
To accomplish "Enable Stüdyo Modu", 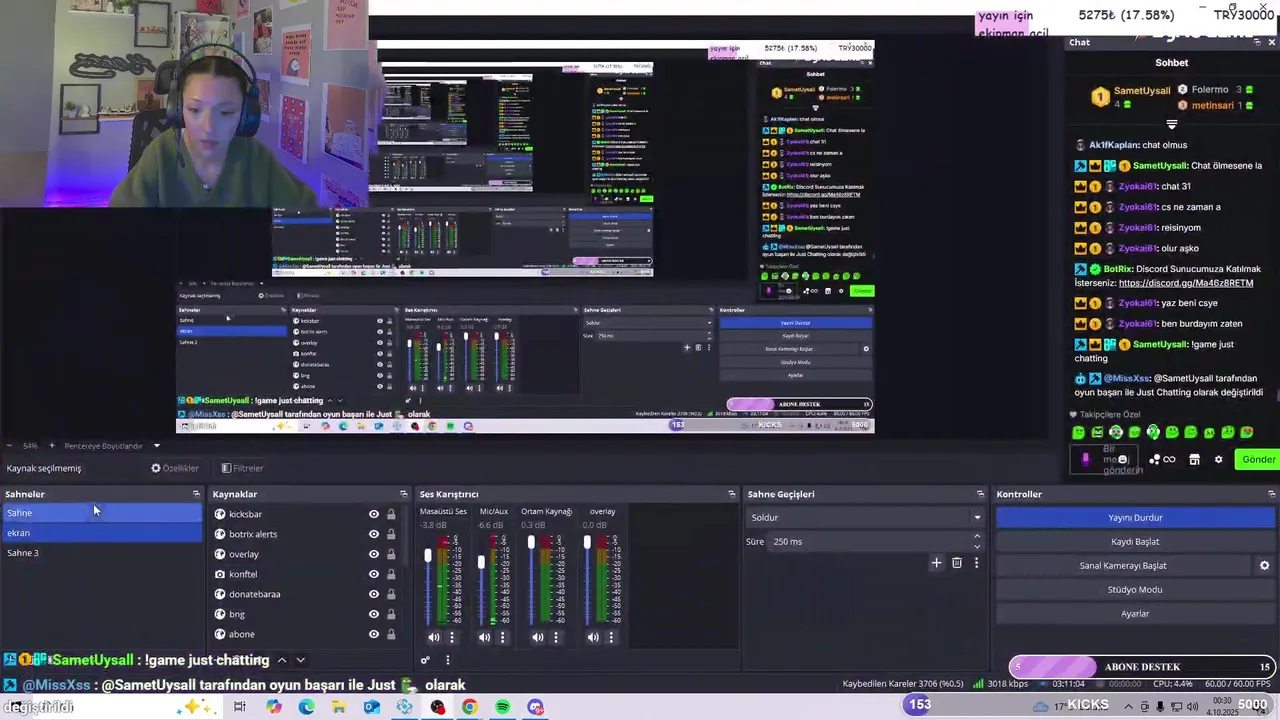I will pos(1135,589).
